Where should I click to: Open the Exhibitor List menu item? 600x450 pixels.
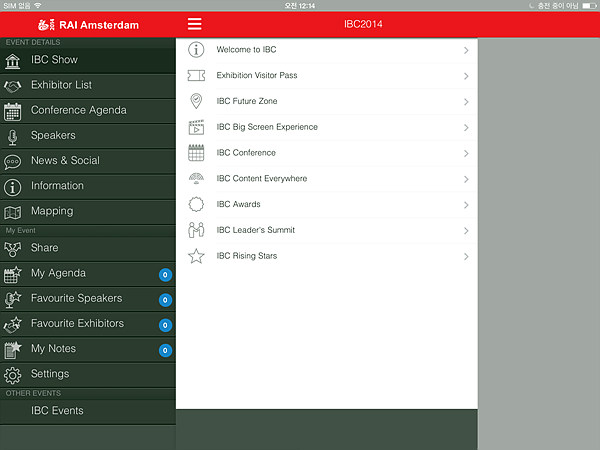pos(88,86)
